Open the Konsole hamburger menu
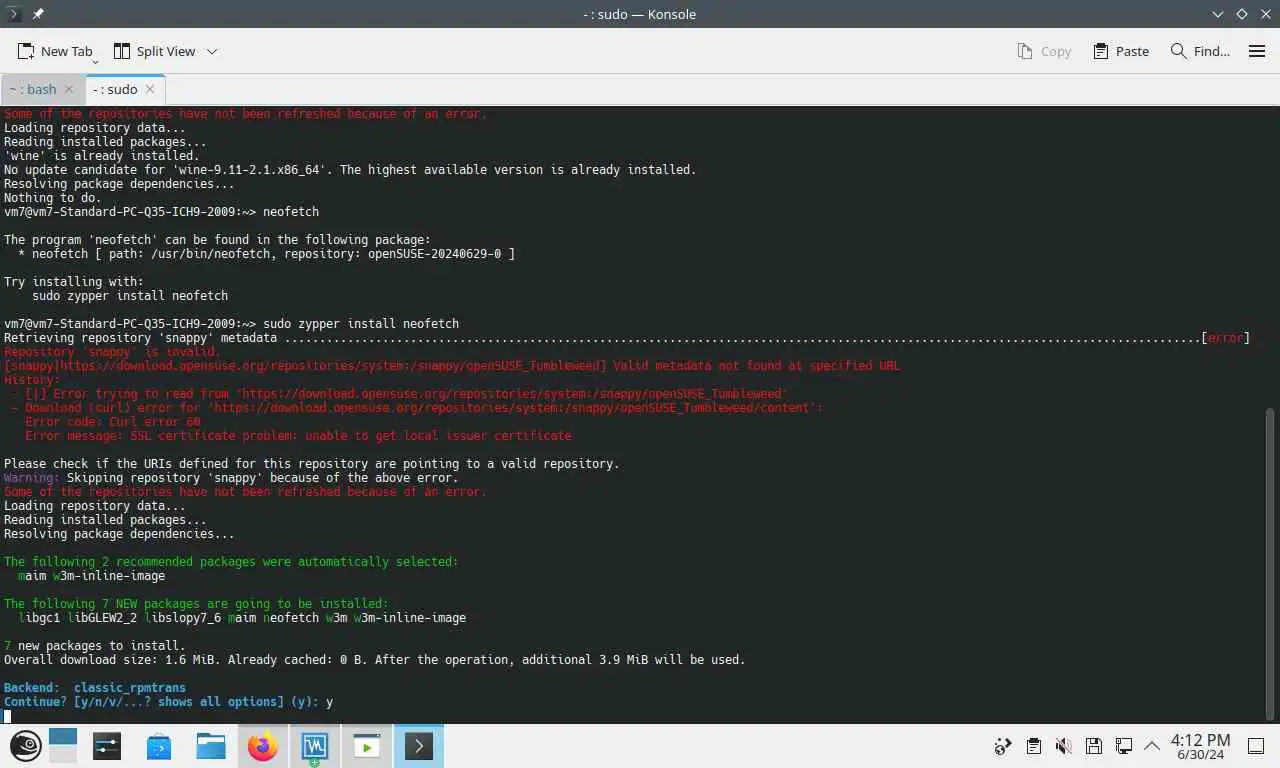 point(1257,51)
